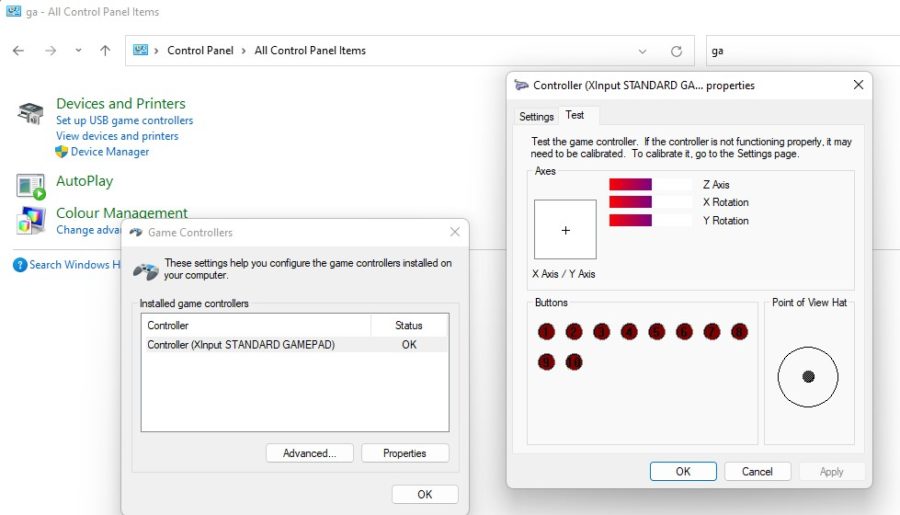This screenshot has width=900, height=515.
Task: Click gamepad icon in Game Controllers title
Action: tap(136, 233)
